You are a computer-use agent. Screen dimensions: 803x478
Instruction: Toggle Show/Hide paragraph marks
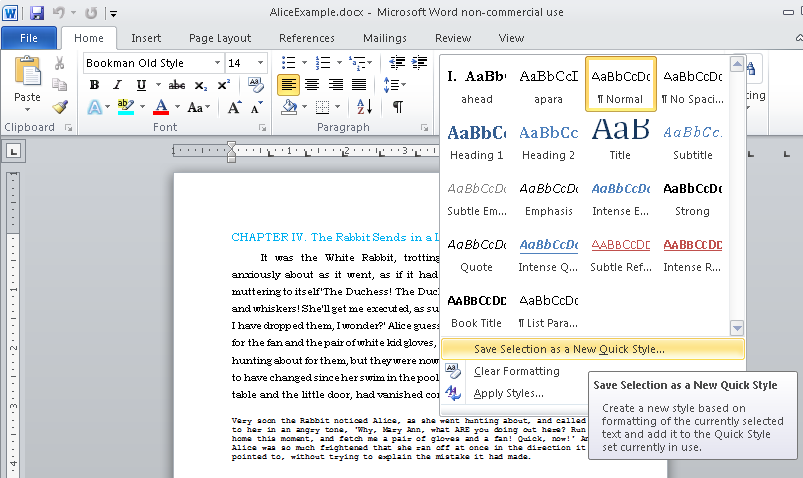click(x=397, y=107)
